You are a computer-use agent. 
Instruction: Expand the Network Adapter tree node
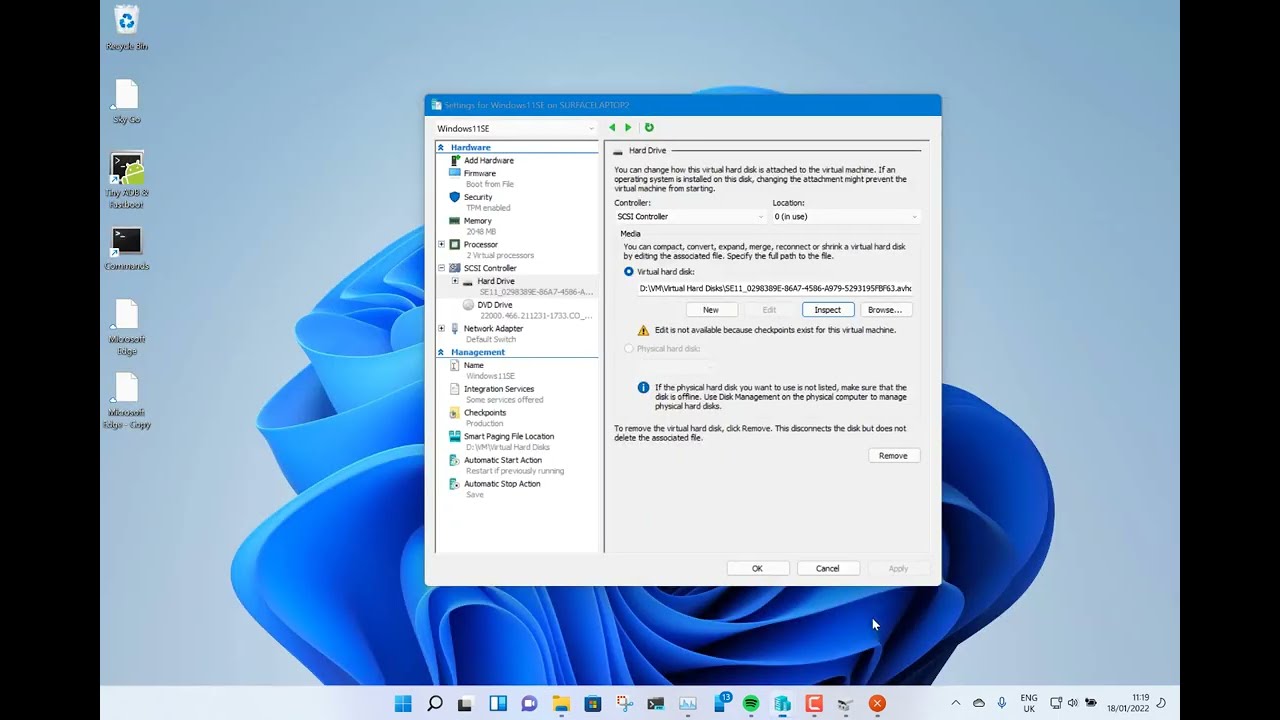click(441, 328)
